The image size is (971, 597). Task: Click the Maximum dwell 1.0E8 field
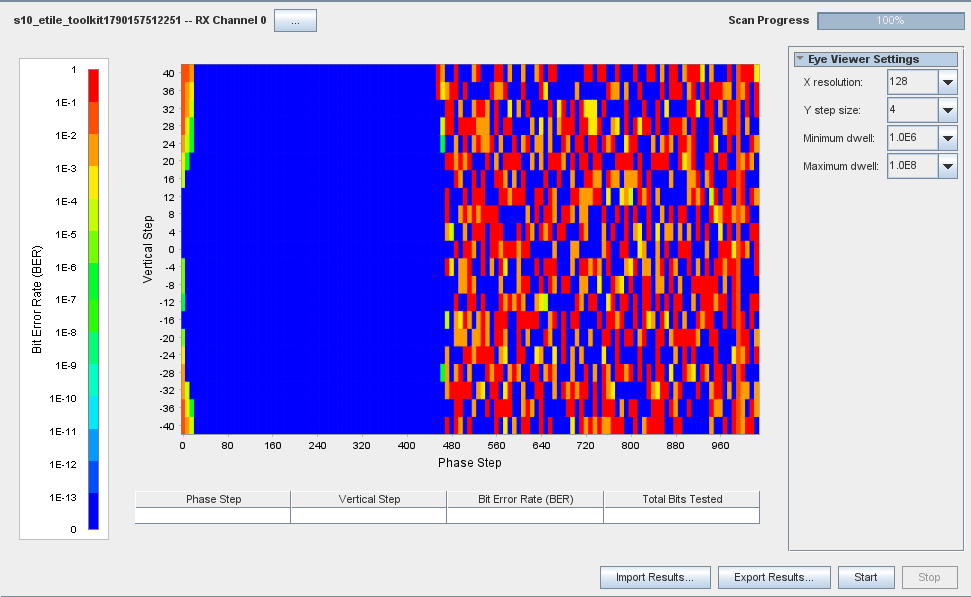coord(913,166)
